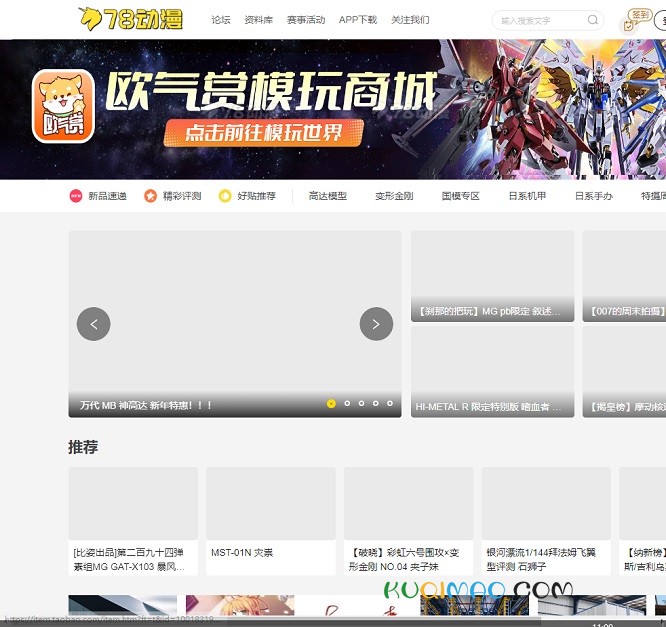Open 【揭皇榜】摩动核 card
The image size is (666, 627).
(x=624, y=372)
